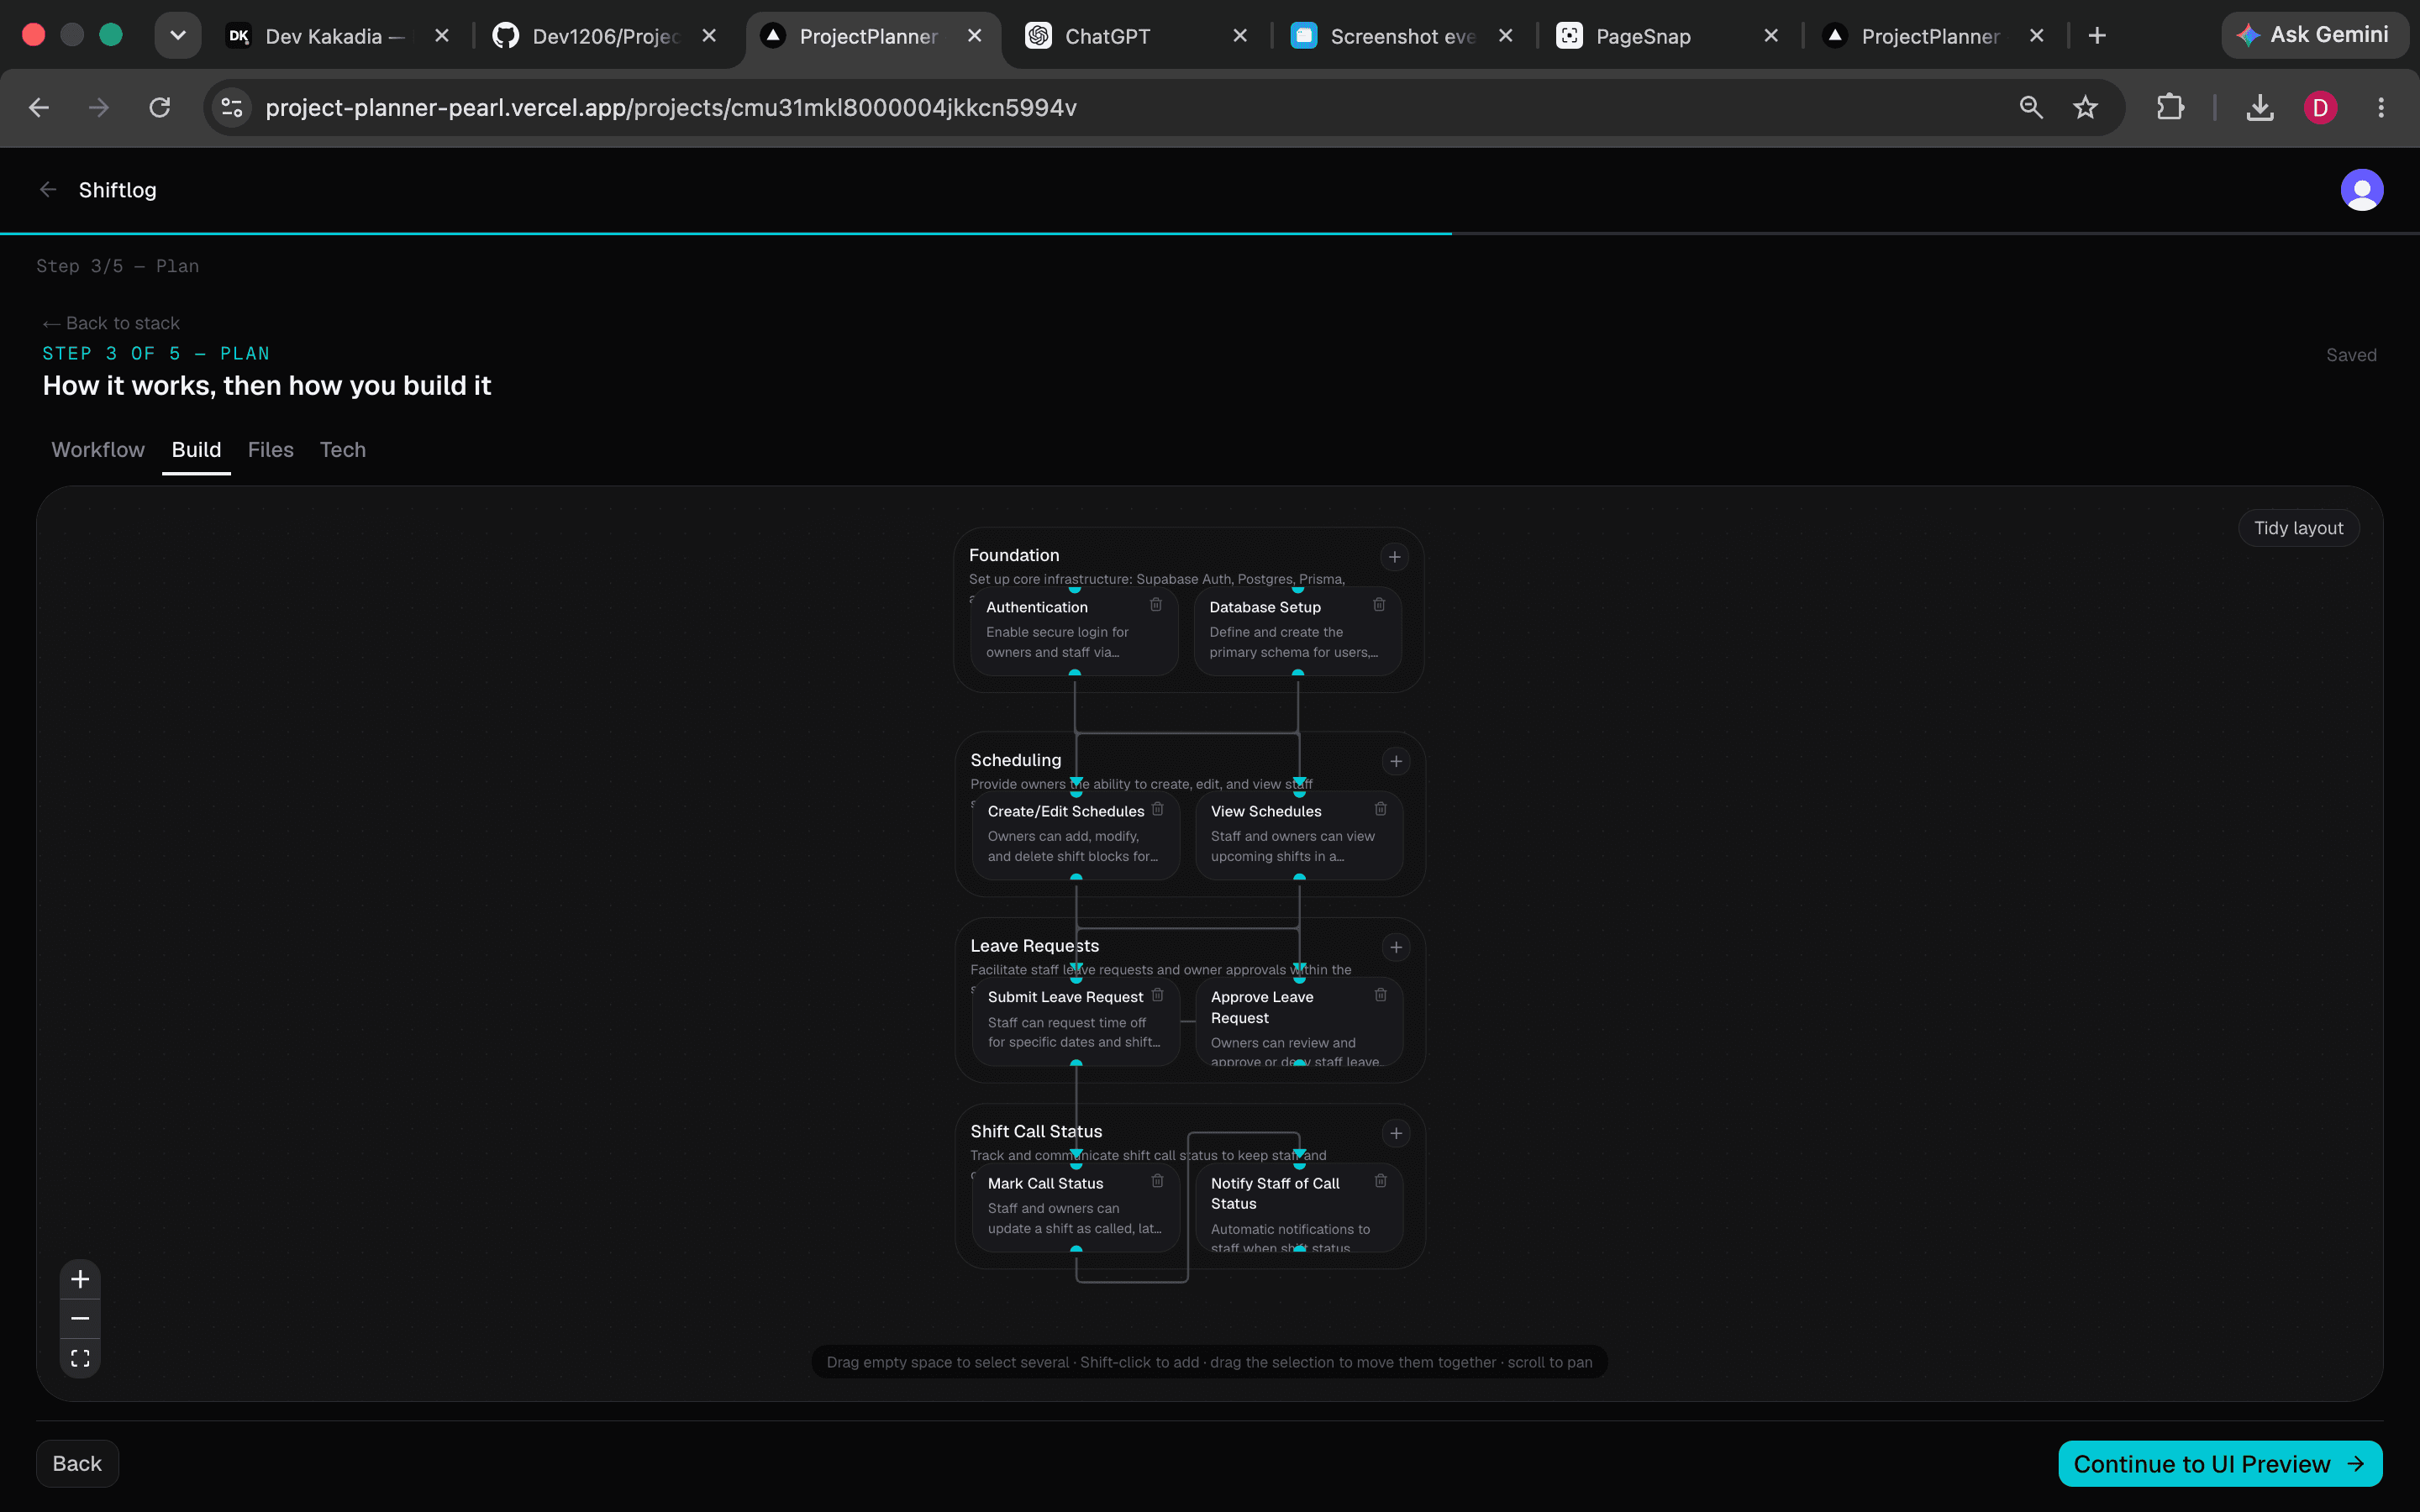Image resolution: width=2420 pixels, height=1512 pixels.
Task: Remove the Create/Edit Schedules card
Action: pyautogui.click(x=1157, y=809)
